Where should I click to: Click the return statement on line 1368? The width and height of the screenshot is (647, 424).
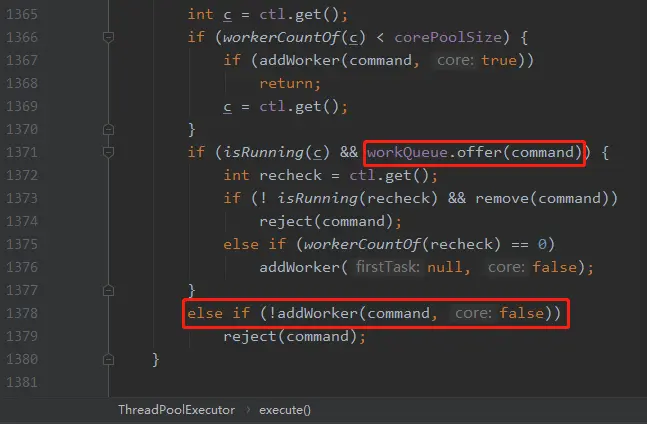coord(290,84)
